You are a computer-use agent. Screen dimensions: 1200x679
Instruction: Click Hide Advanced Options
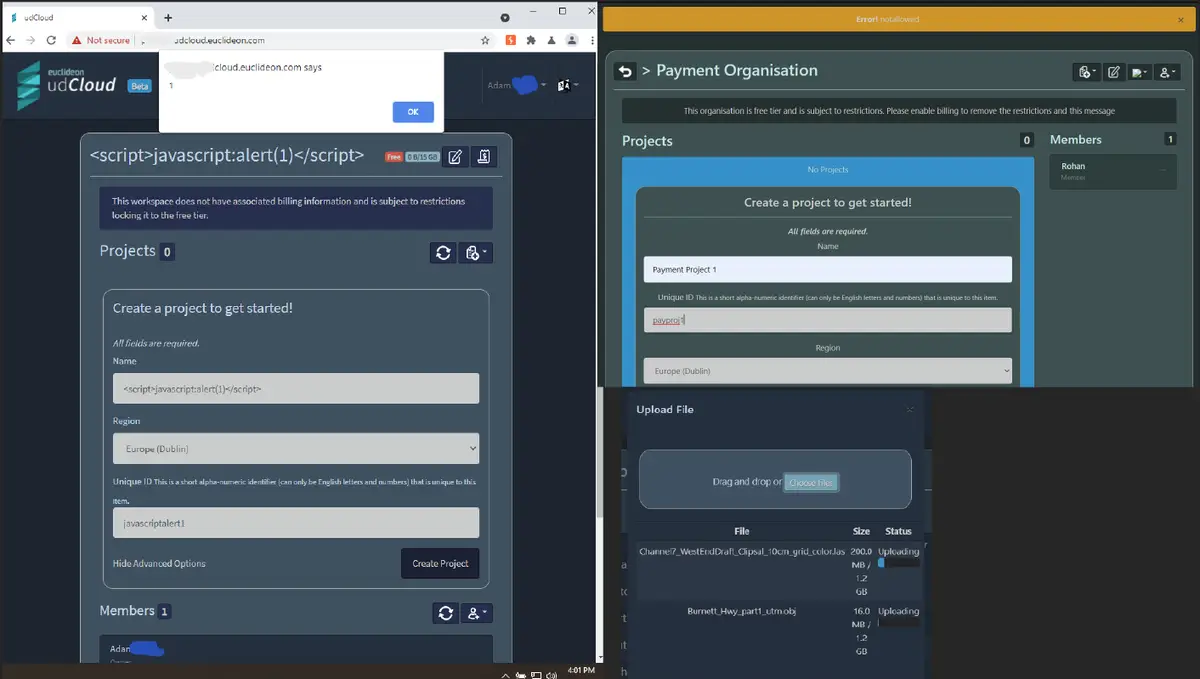click(x=159, y=564)
